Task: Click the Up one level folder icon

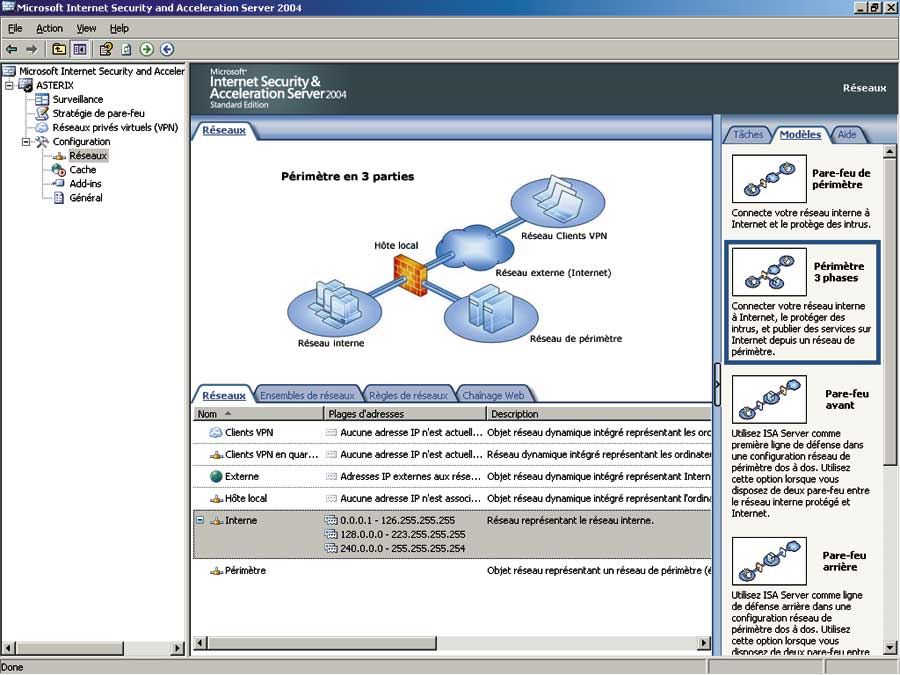Action: (x=59, y=49)
